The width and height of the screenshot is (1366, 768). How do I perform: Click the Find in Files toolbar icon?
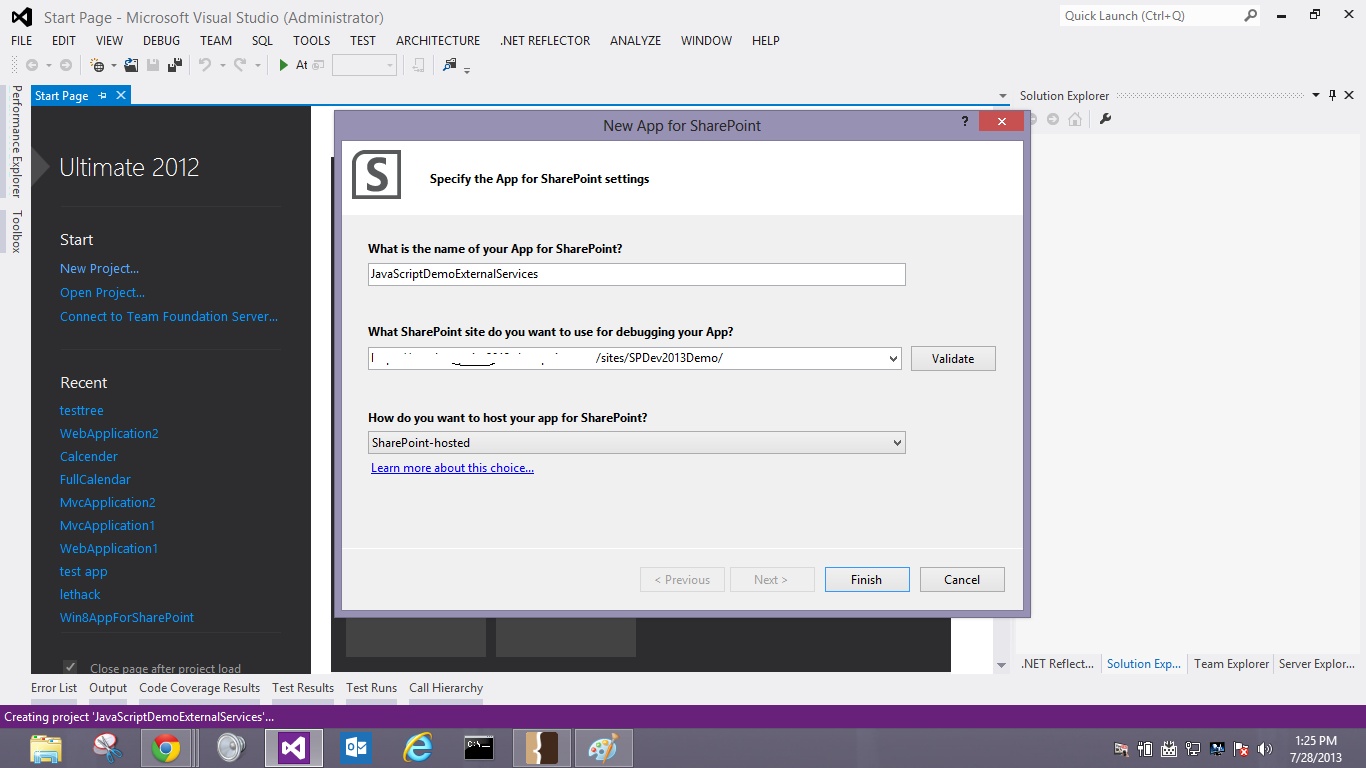(x=449, y=65)
